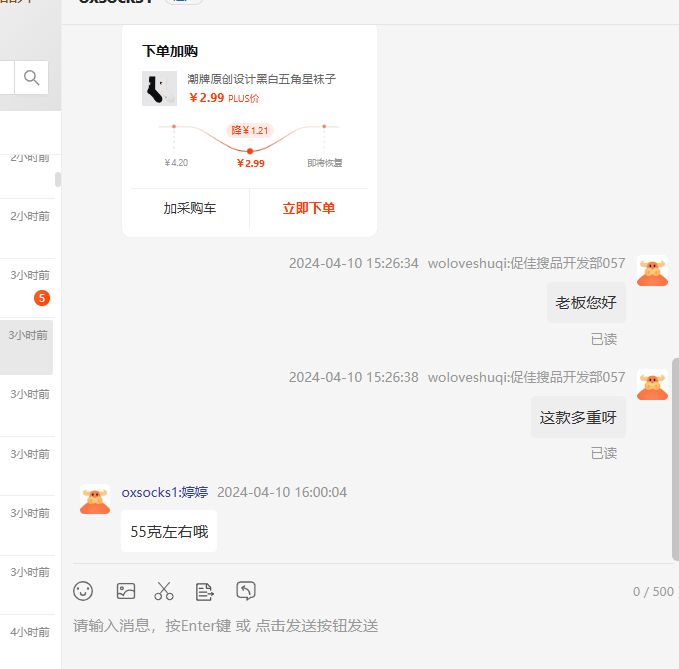679x669 pixels.
Task: Click the avatar beside 老板您好 message
Action: coord(652,272)
